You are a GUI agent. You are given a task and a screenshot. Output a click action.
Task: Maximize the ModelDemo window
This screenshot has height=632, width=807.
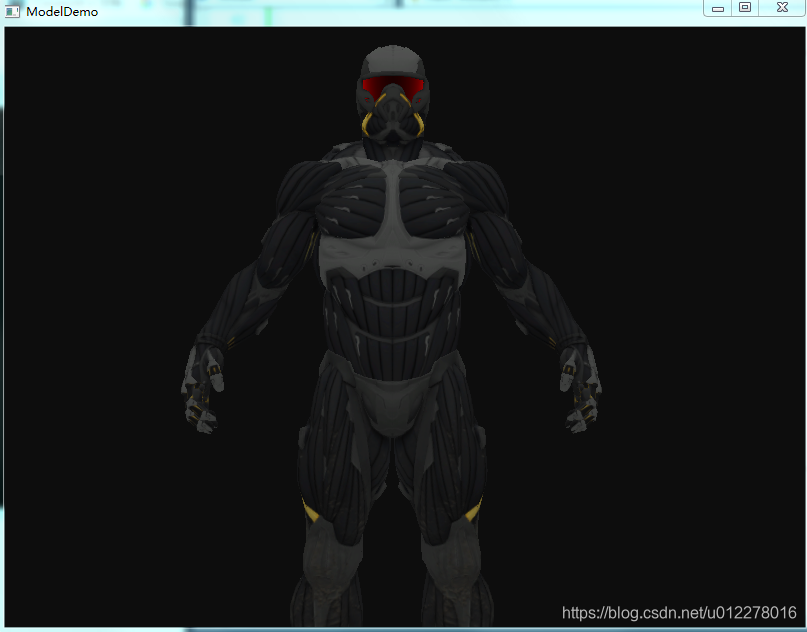tap(745, 8)
